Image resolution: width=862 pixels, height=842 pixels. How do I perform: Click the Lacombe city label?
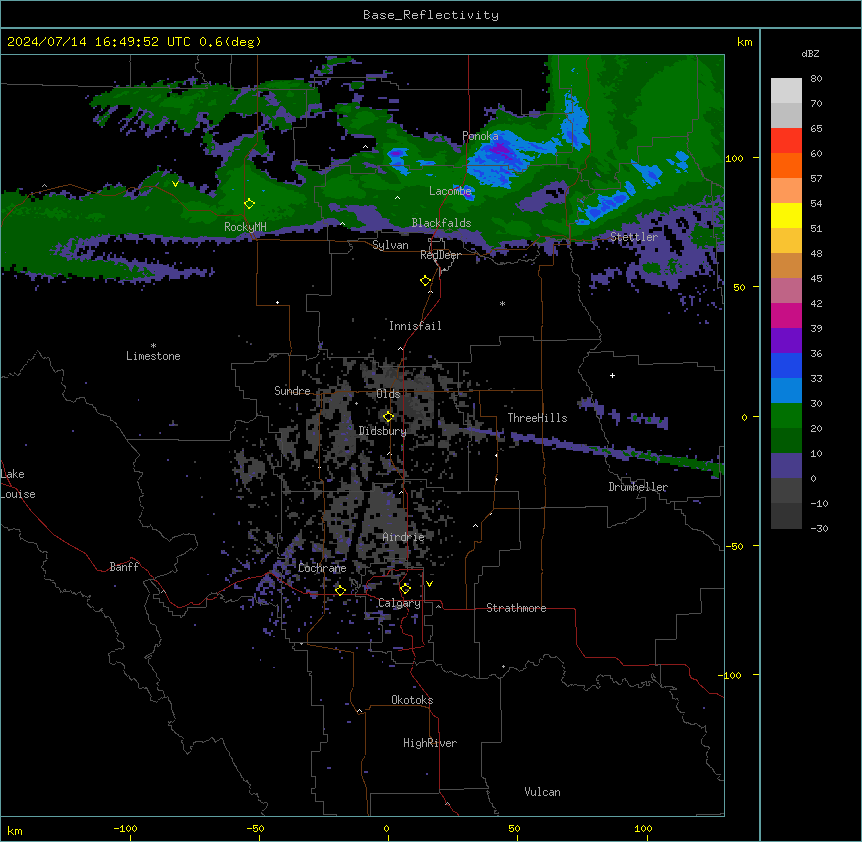[x=450, y=191]
